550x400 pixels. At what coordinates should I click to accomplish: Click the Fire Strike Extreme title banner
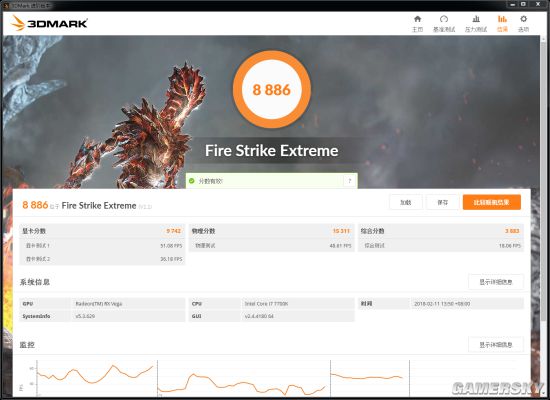[x=272, y=151]
